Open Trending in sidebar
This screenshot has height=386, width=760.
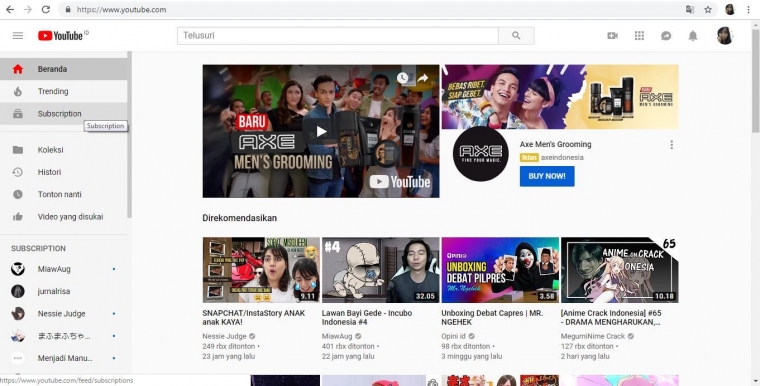tap(63, 91)
